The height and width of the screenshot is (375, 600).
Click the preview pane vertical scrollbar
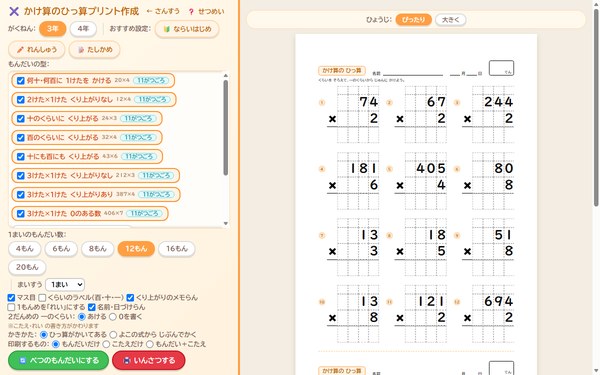coord(596,107)
